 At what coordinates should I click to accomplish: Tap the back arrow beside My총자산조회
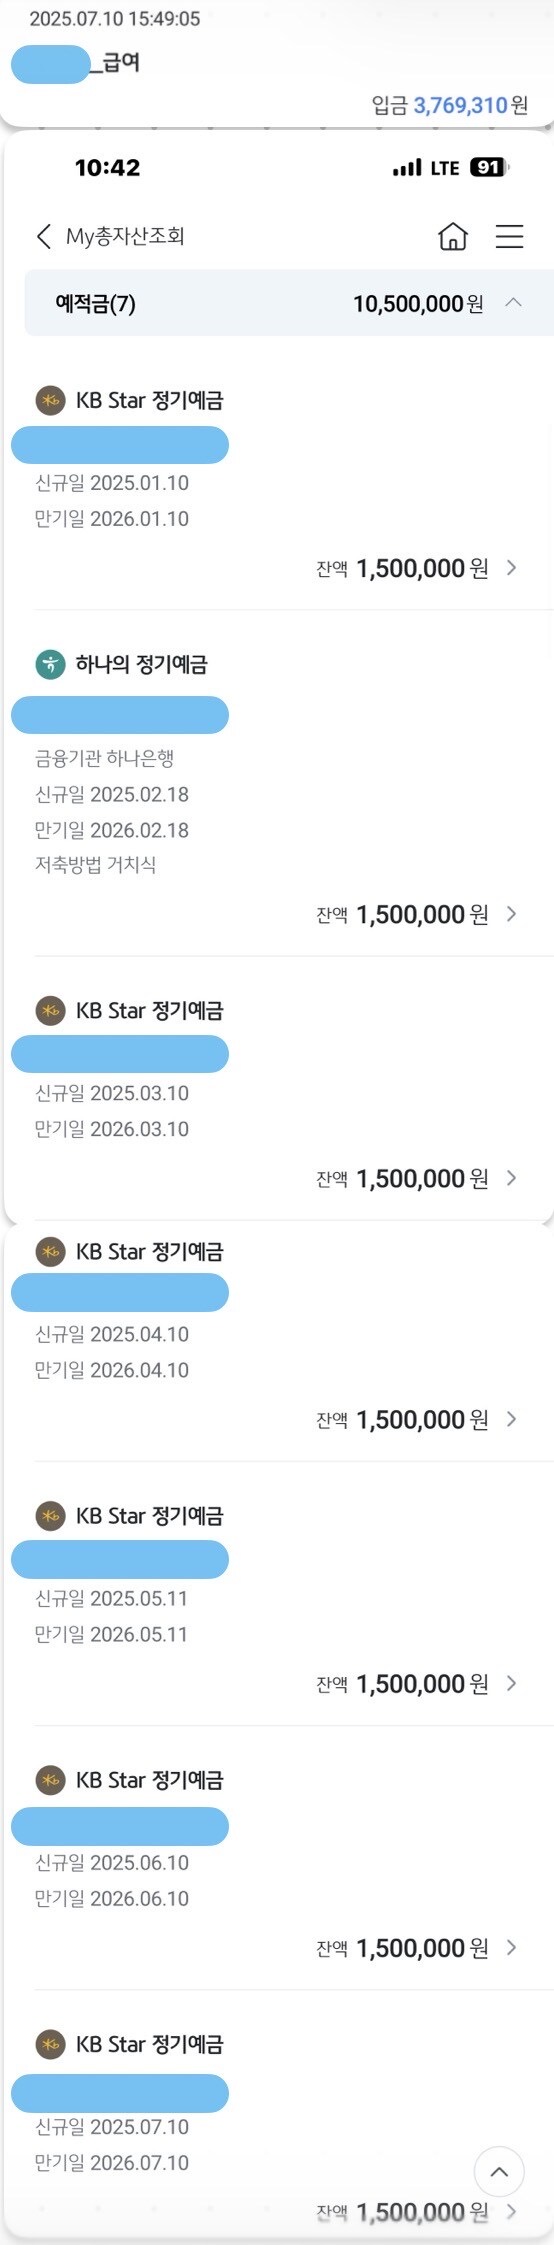point(43,236)
